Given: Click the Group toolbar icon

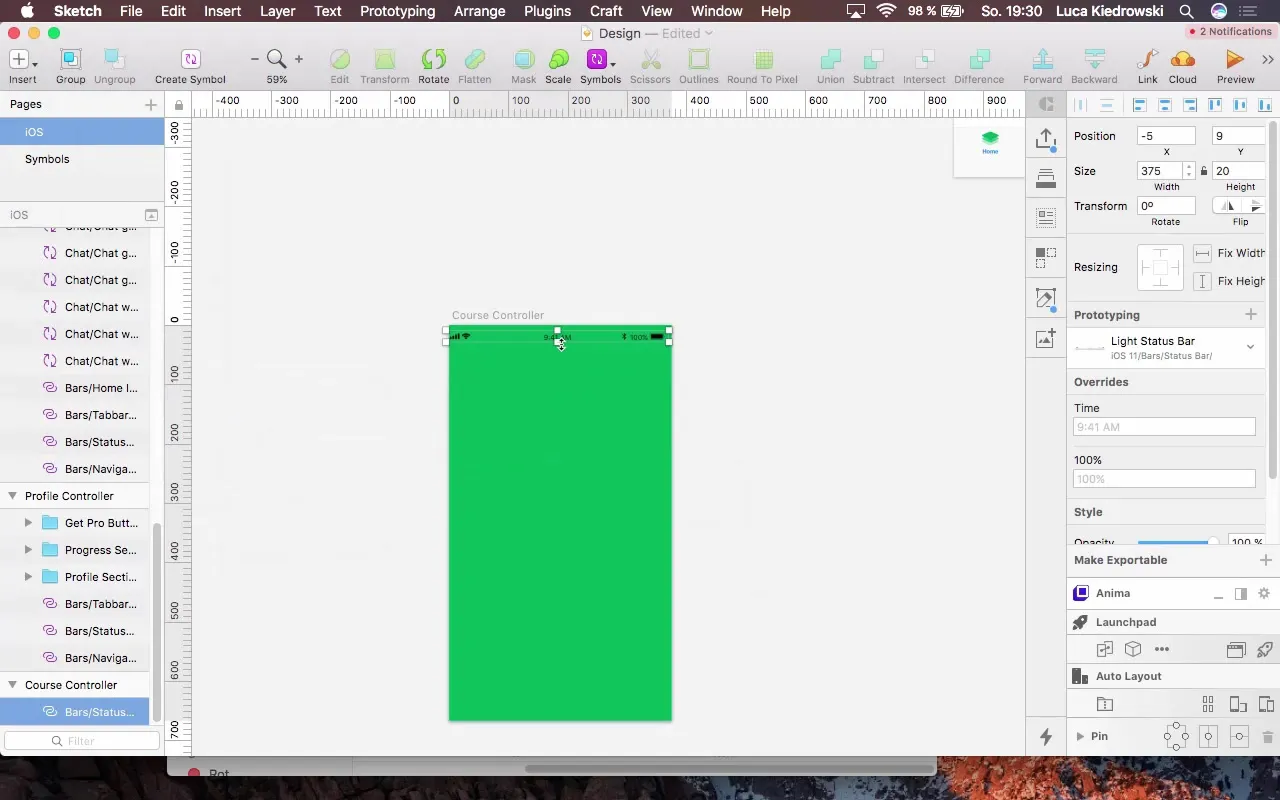Looking at the screenshot, I should (x=70, y=60).
